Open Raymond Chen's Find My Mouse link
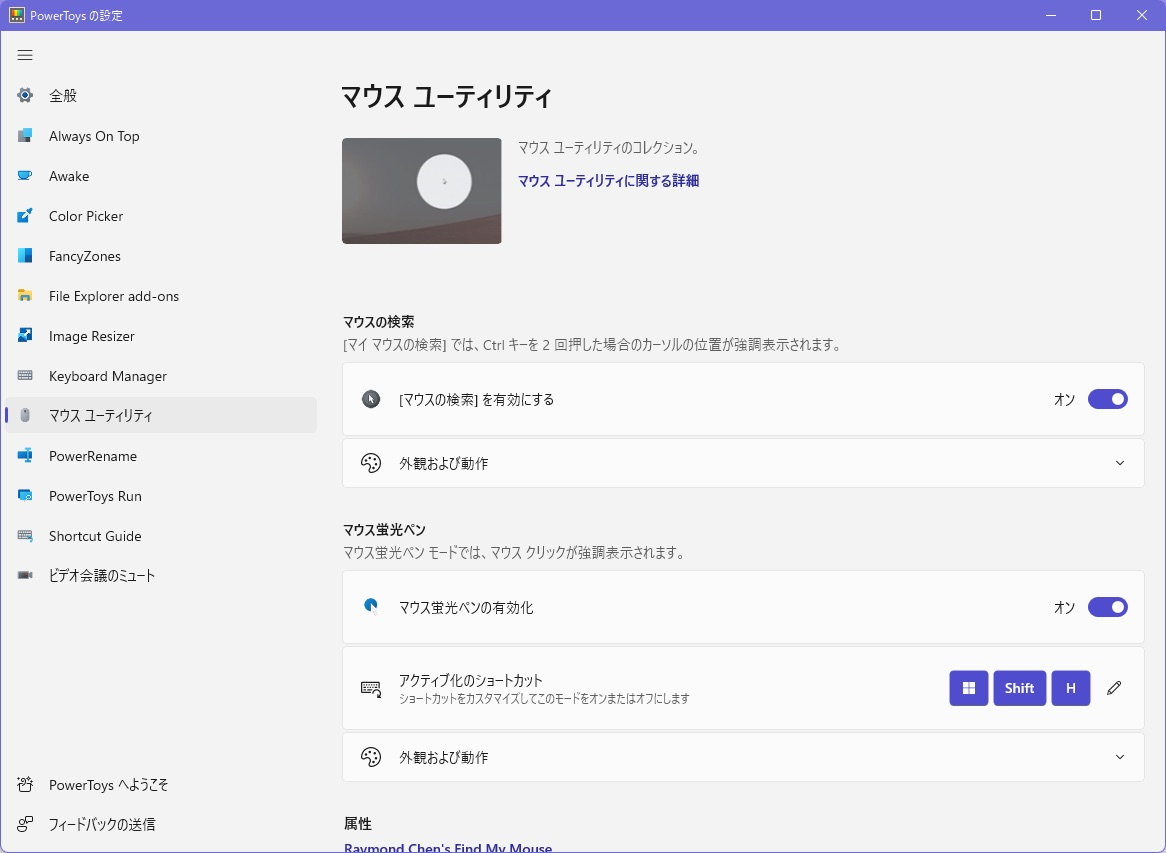 pos(448,847)
